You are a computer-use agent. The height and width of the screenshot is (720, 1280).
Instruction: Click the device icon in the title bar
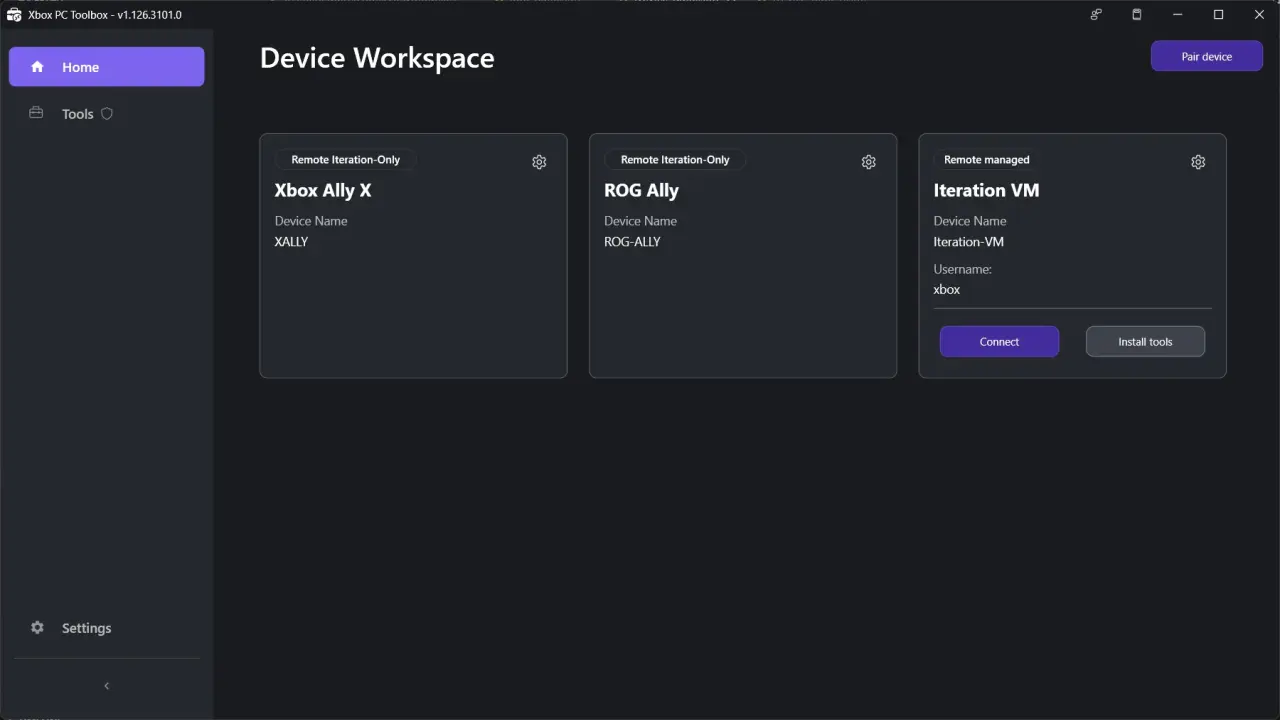[x=1136, y=14]
